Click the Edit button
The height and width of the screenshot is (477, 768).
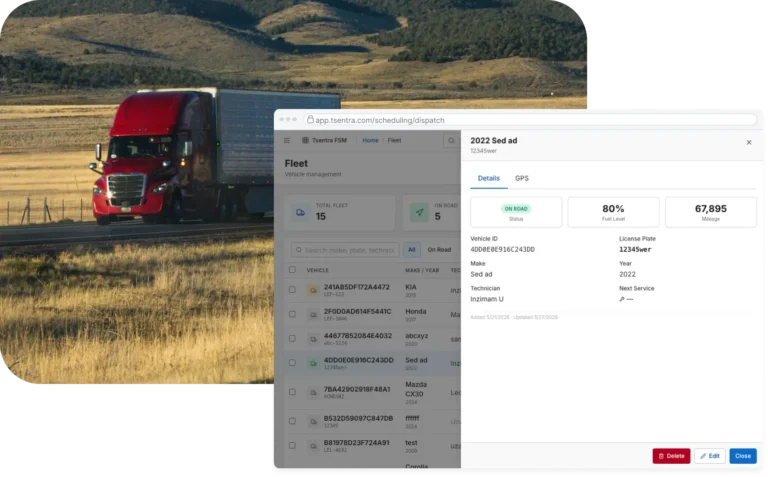[710, 456]
